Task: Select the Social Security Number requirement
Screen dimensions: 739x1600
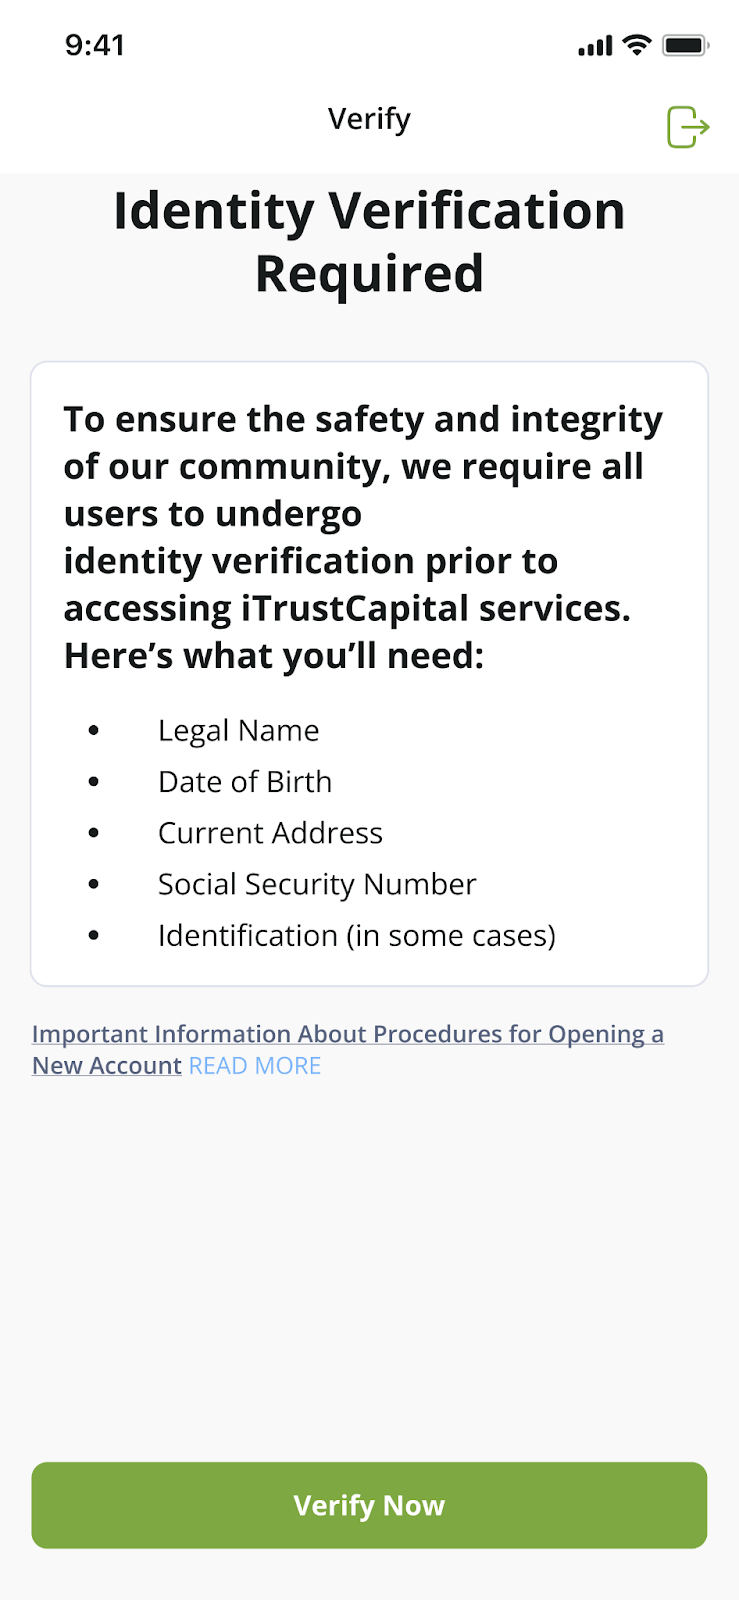Action: pyautogui.click(x=317, y=884)
